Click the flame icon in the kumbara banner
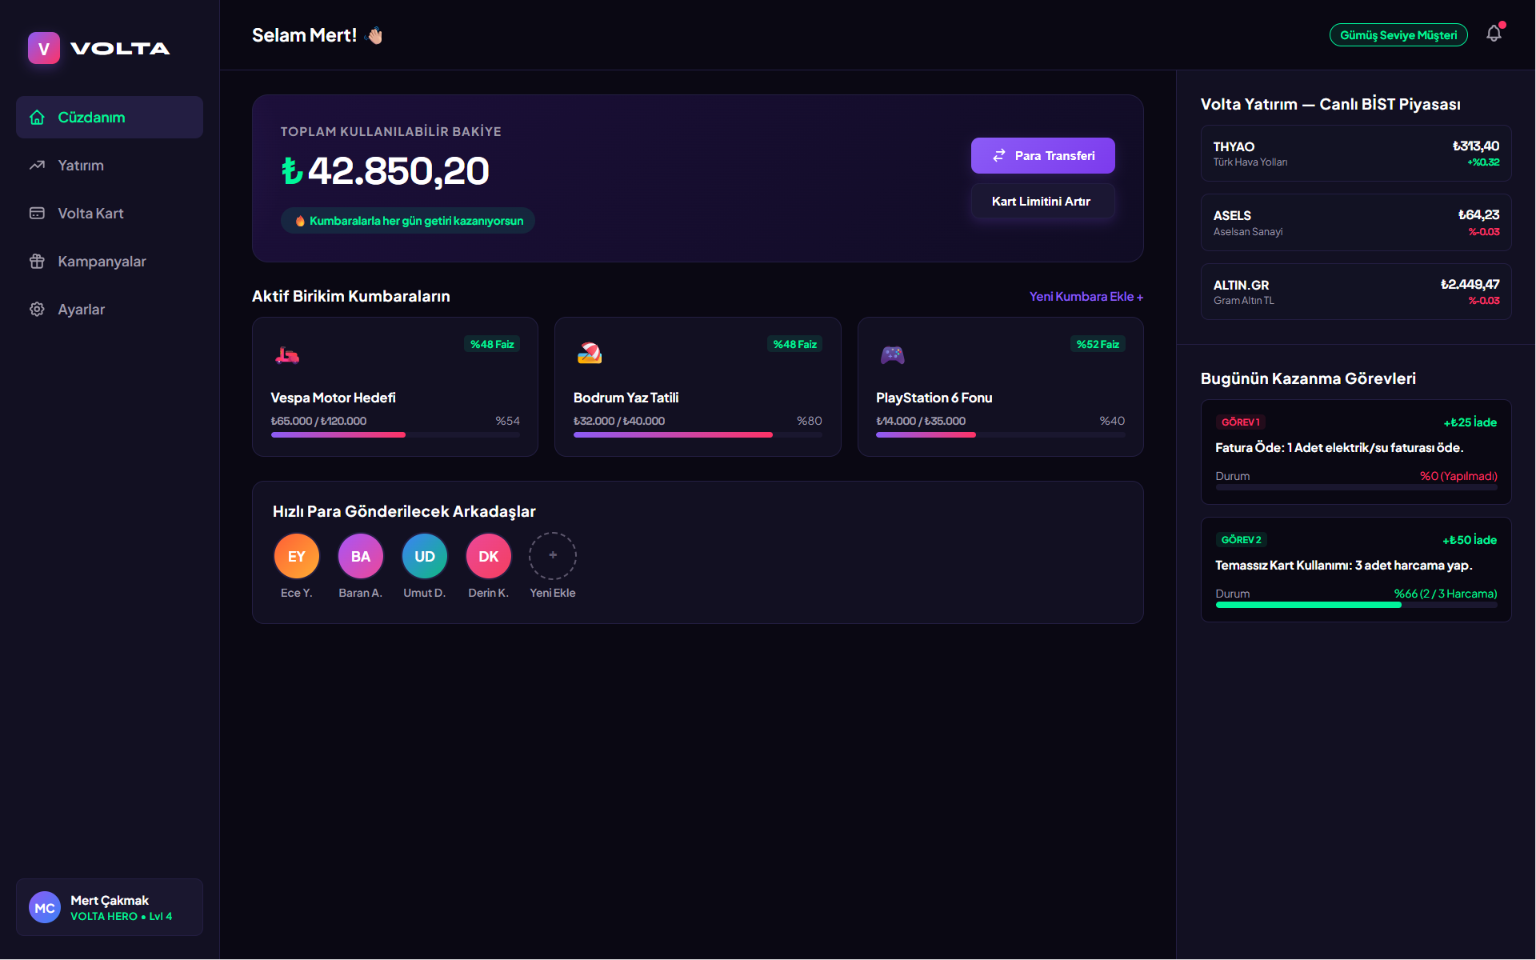 click(x=300, y=221)
